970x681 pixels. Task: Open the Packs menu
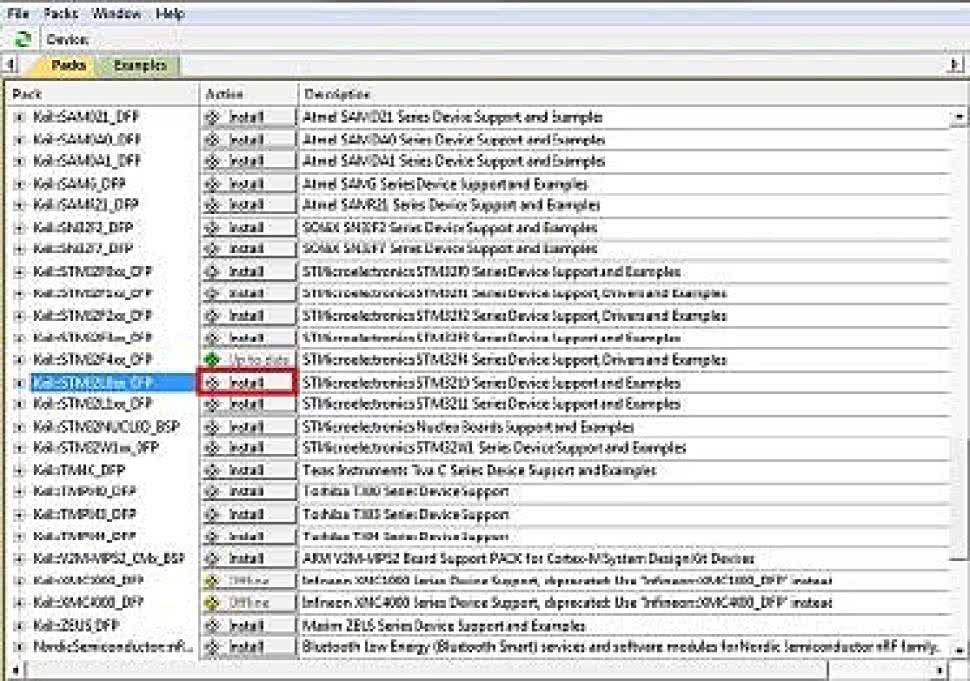tap(60, 14)
